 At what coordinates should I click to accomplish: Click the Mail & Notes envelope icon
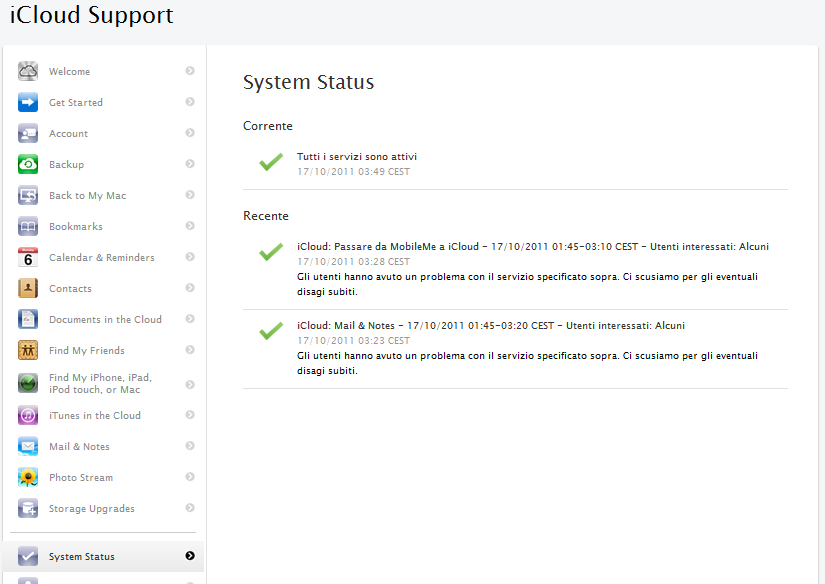pyautogui.click(x=28, y=446)
